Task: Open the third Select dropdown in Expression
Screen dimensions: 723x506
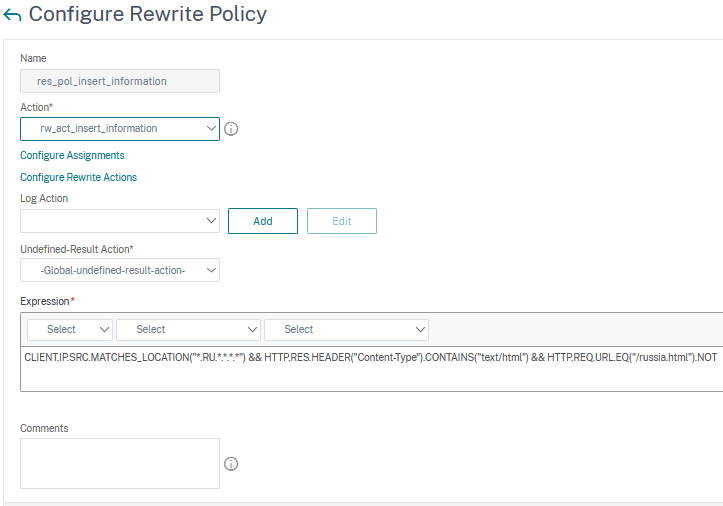Action: pos(346,329)
